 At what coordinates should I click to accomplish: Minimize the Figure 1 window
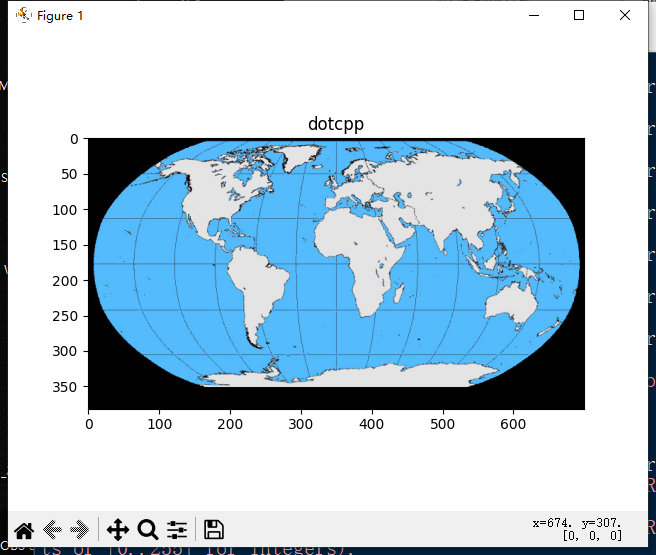tap(534, 15)
